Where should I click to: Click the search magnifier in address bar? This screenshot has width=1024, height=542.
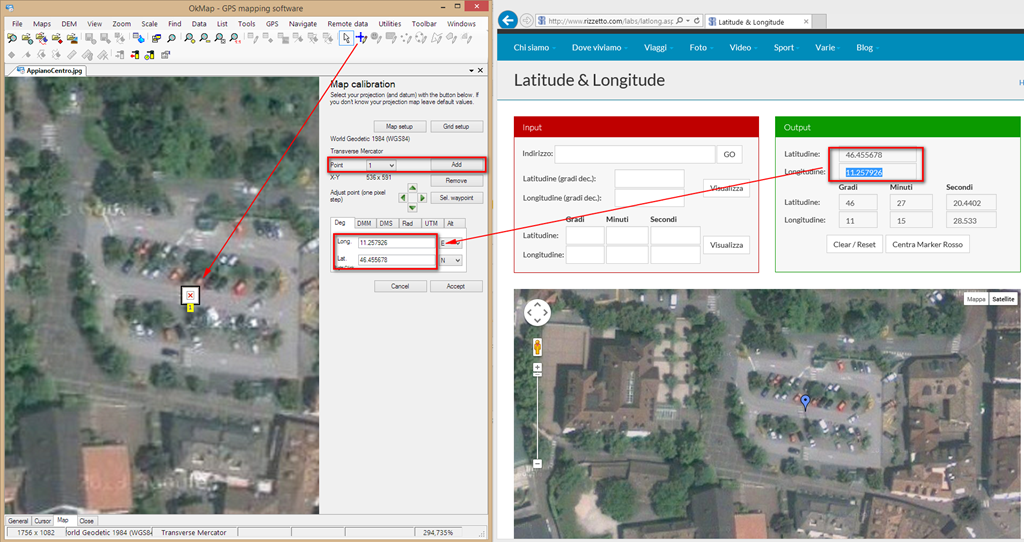pos(680,21)
